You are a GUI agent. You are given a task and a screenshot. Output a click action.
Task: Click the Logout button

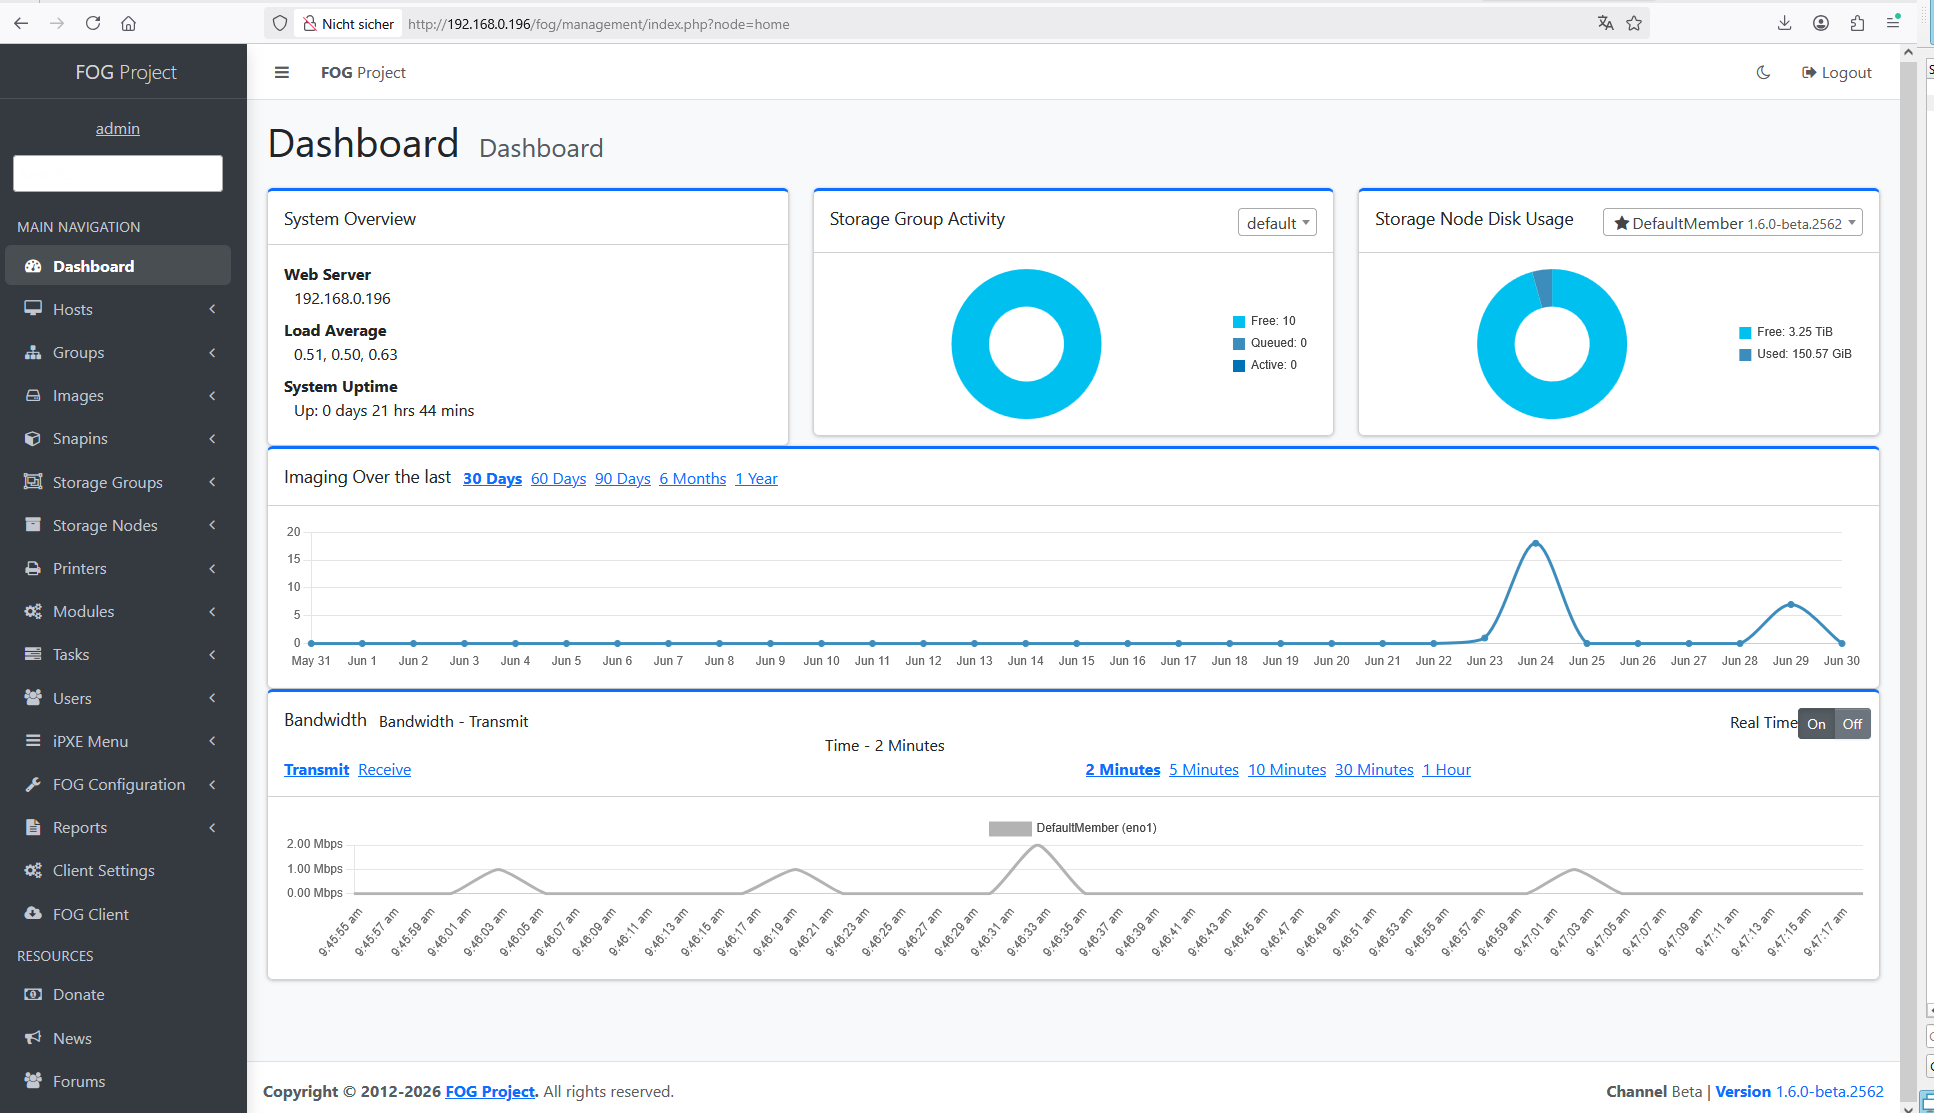(x=1836, y=72)
